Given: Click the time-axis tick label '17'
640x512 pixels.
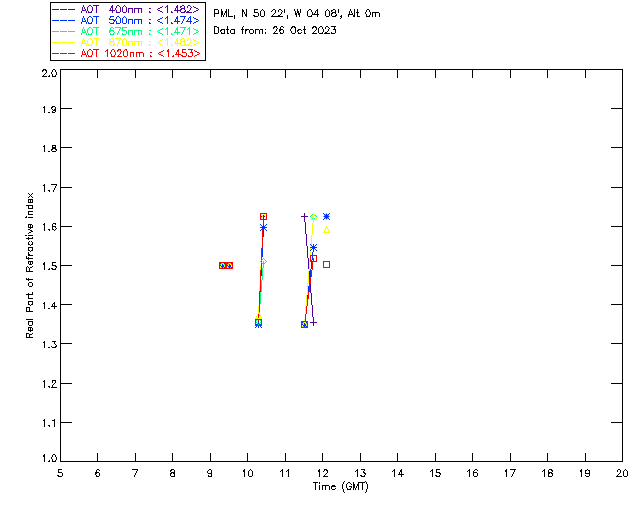Looking at the screenshot, I should [x=510, y=473].
